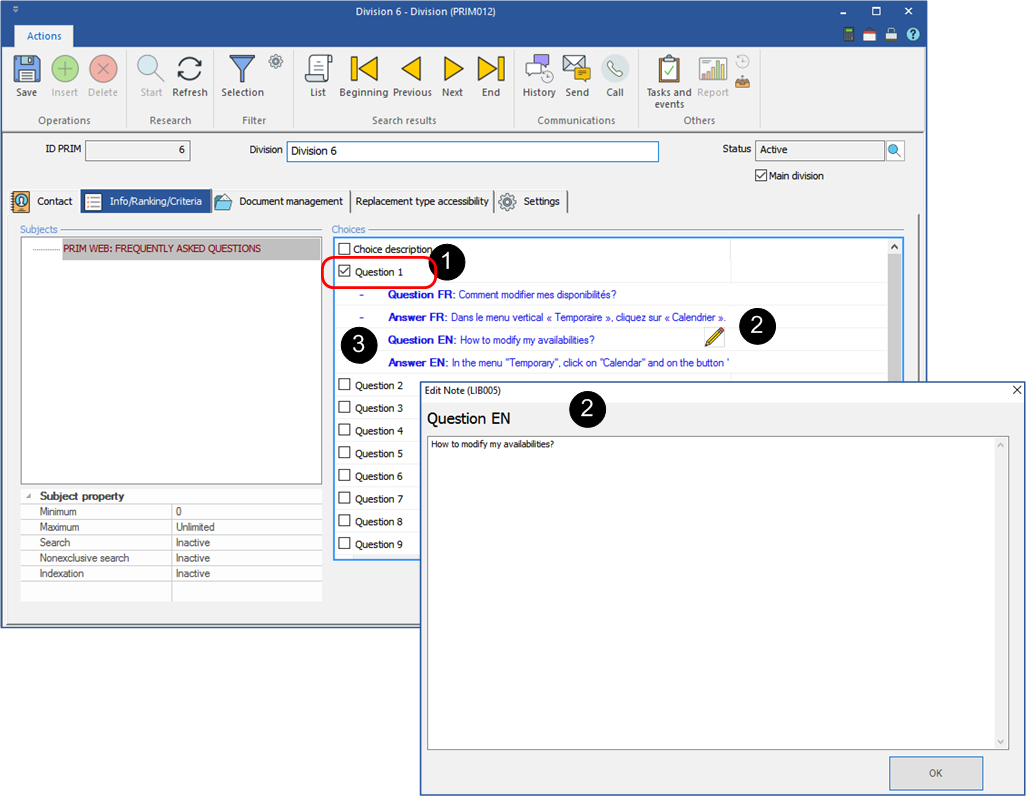Check Question 6 checkbox

click(x=344, y=475)
